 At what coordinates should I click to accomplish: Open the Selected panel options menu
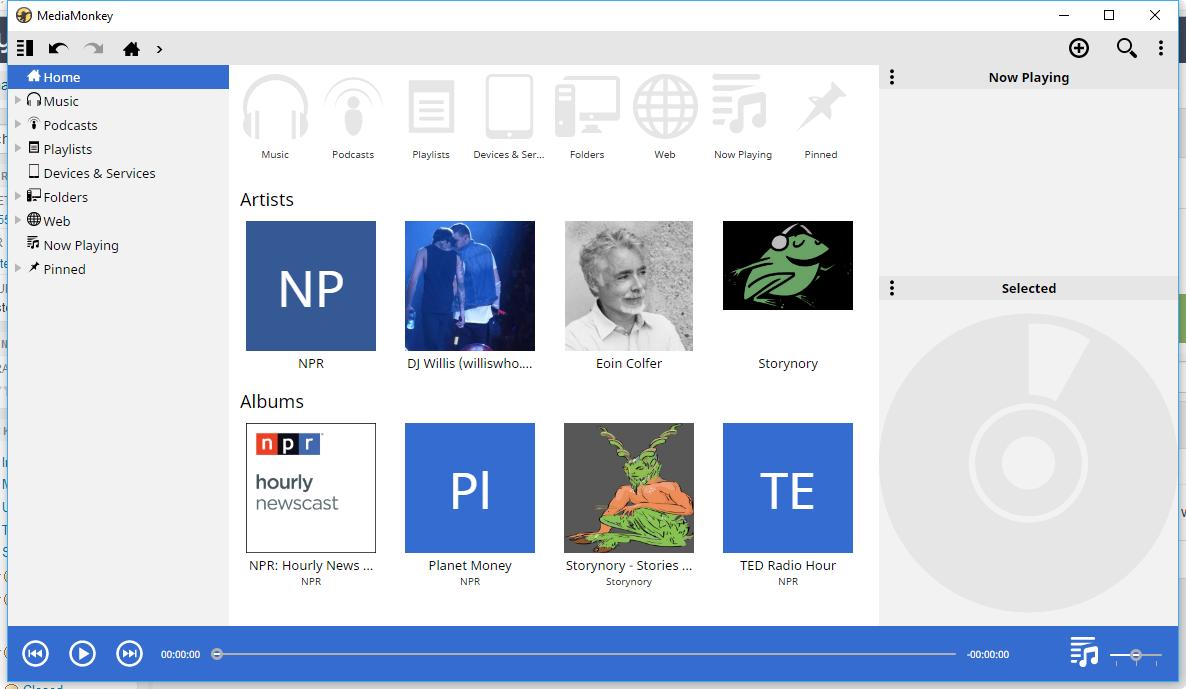(x=892, y=288)
